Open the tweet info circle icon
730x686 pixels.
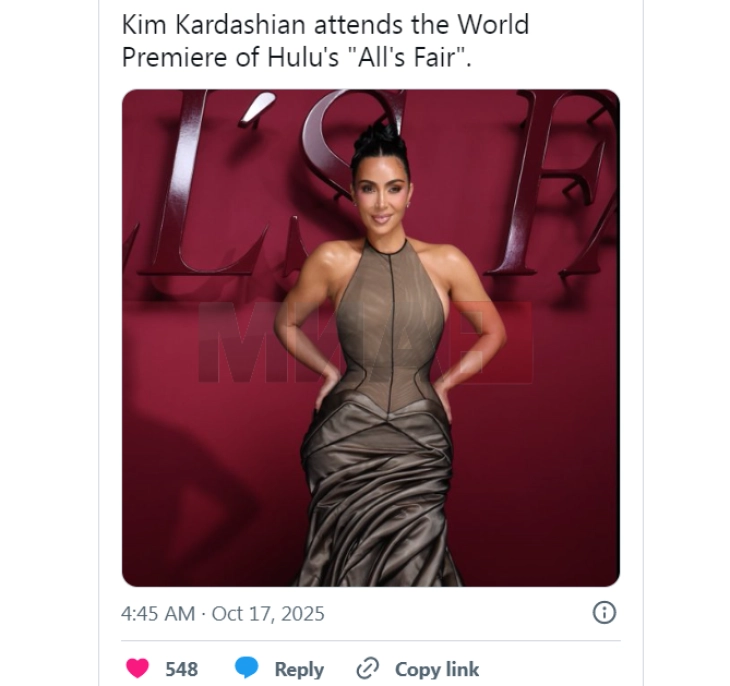(604, 612)
